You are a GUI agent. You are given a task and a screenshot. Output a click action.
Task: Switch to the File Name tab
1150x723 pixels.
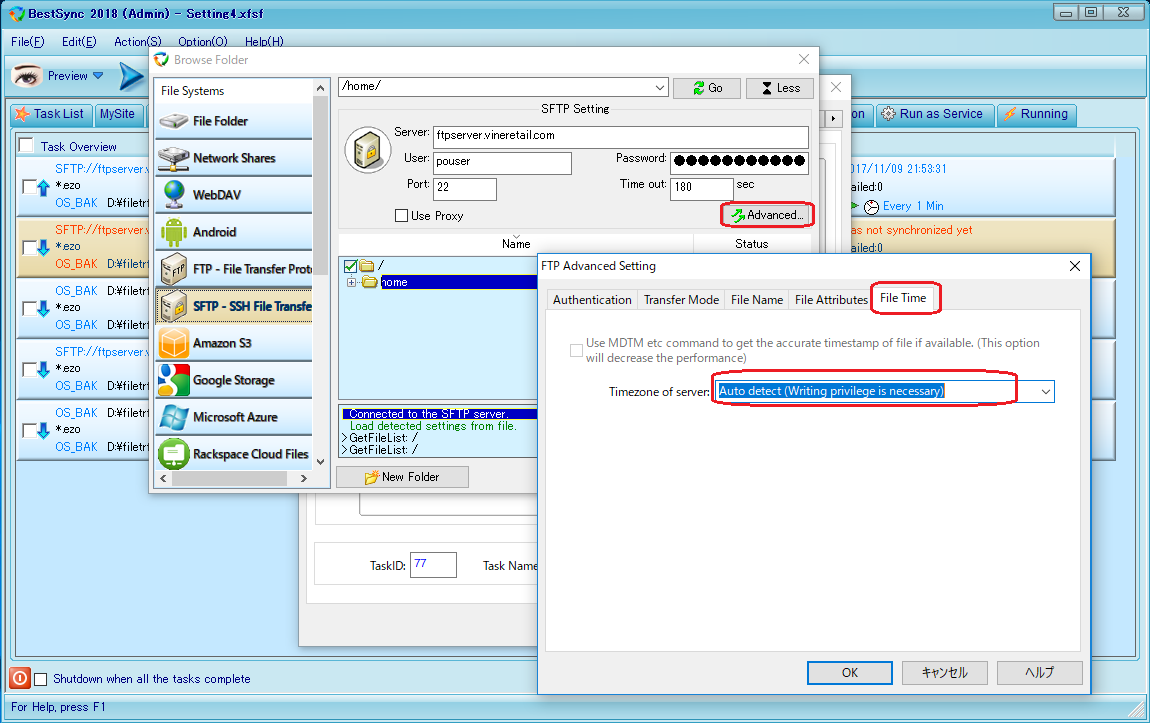pyautogui.click(x=757, y=300)
